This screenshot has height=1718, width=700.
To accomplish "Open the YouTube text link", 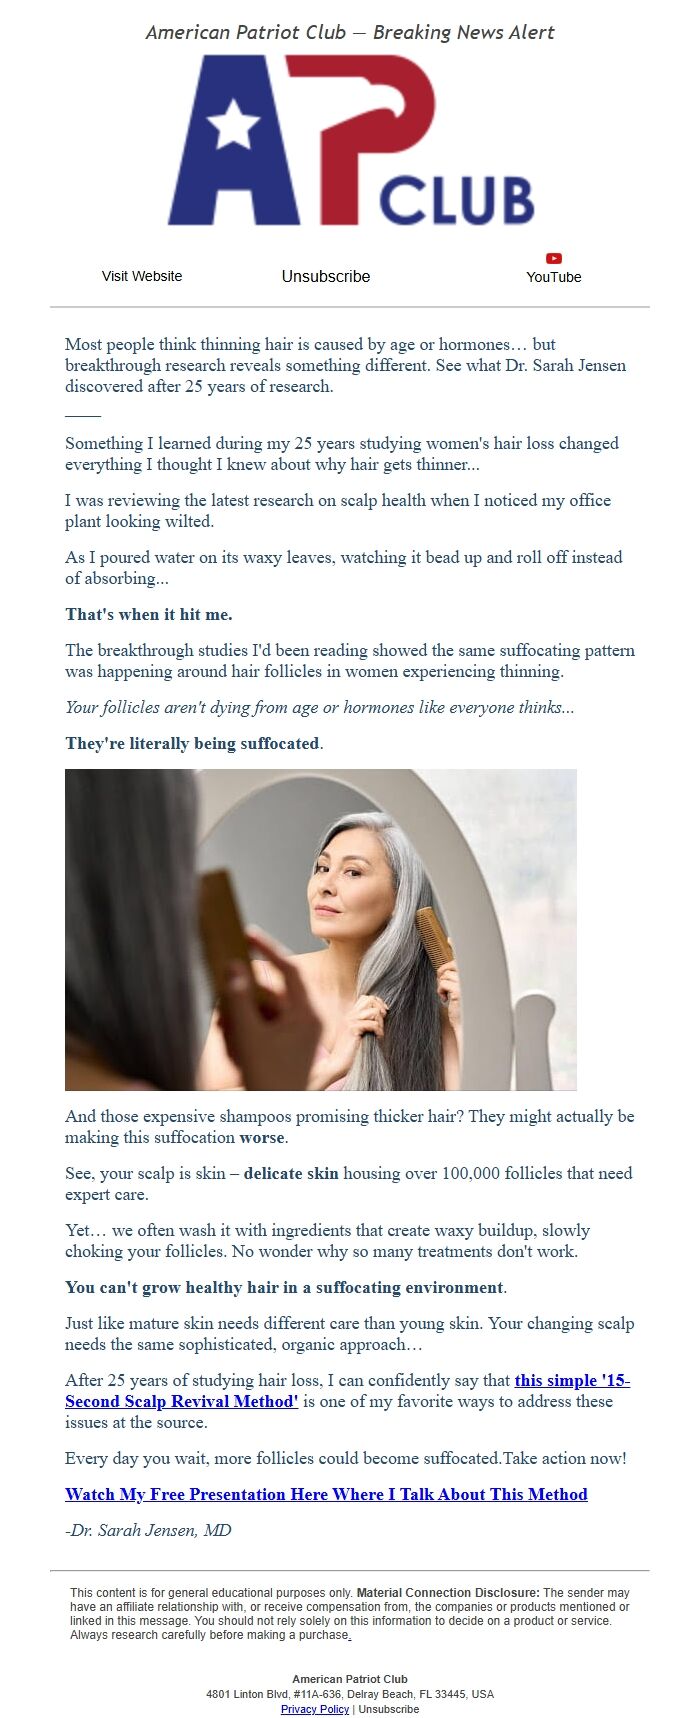I will pos(554,277).
